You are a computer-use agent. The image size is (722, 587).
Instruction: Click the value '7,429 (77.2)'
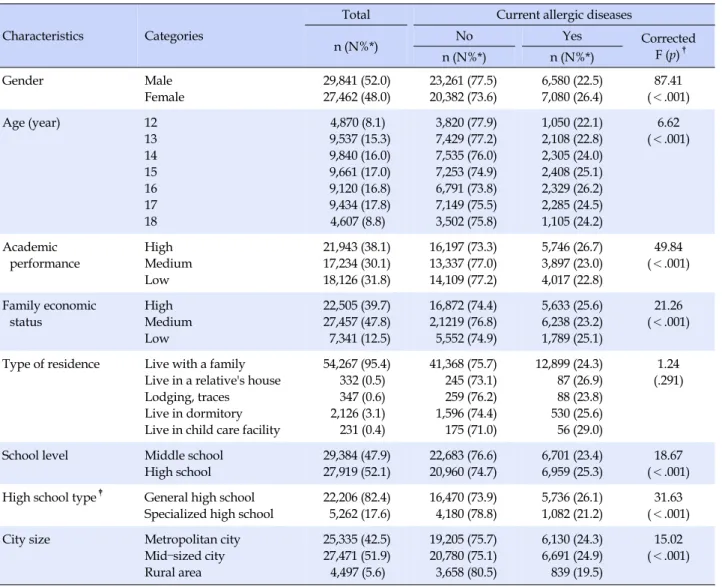point(466,139)
